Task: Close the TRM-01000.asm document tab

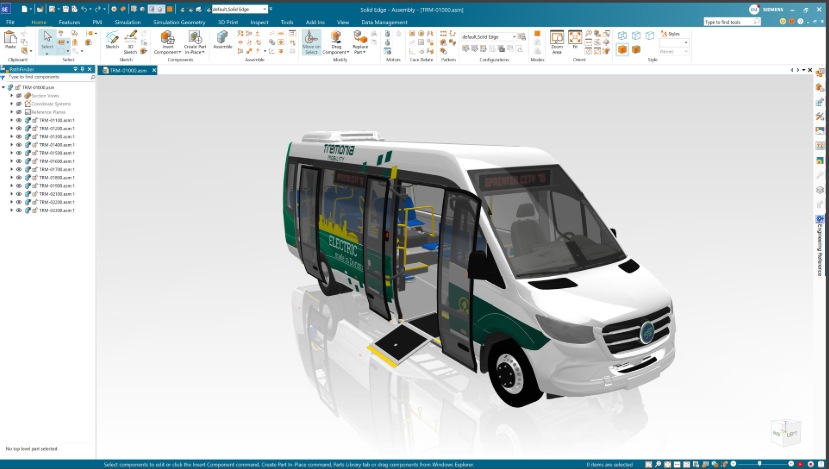Action: [x=156, y=70]
